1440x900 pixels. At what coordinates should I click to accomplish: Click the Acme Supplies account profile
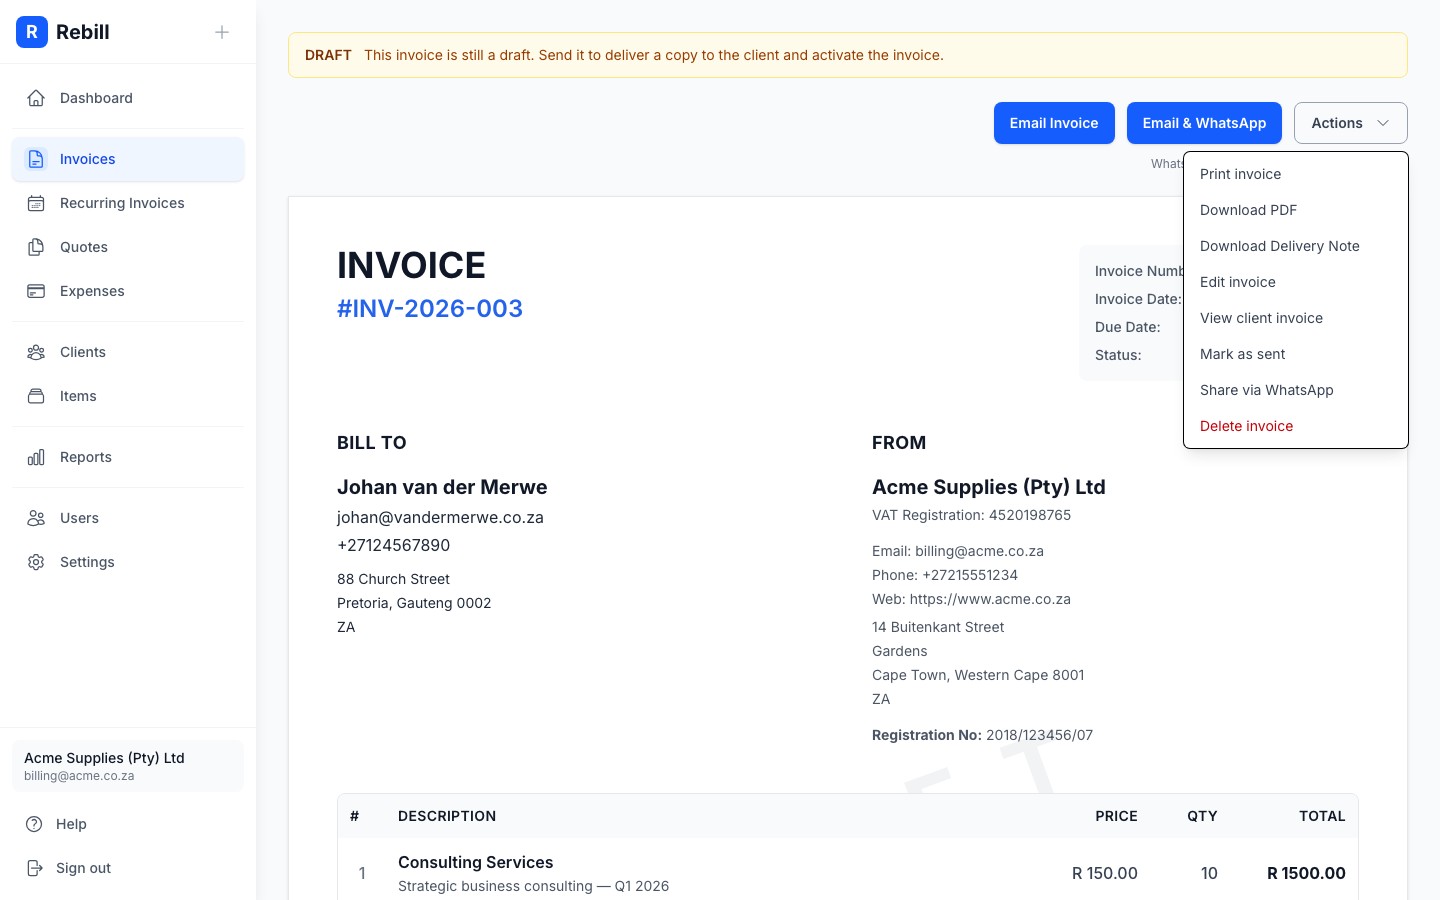[127, 766]
